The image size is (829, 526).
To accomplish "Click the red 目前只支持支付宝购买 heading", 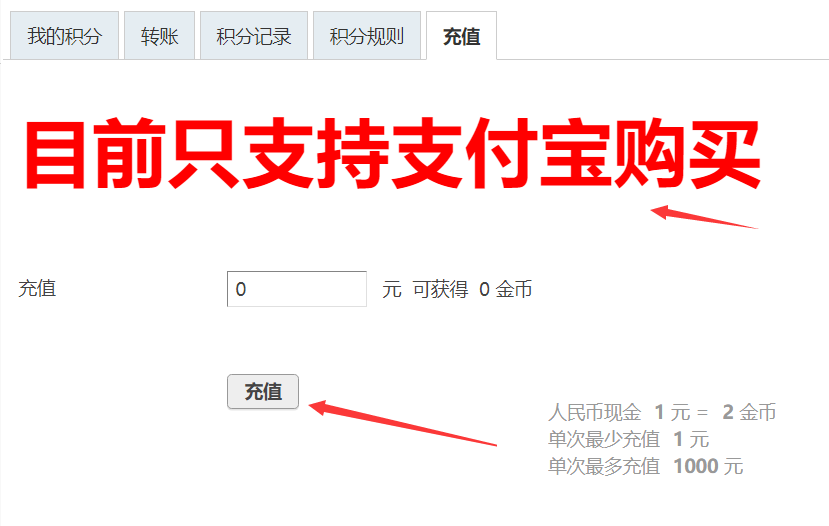I will point(392,154).
